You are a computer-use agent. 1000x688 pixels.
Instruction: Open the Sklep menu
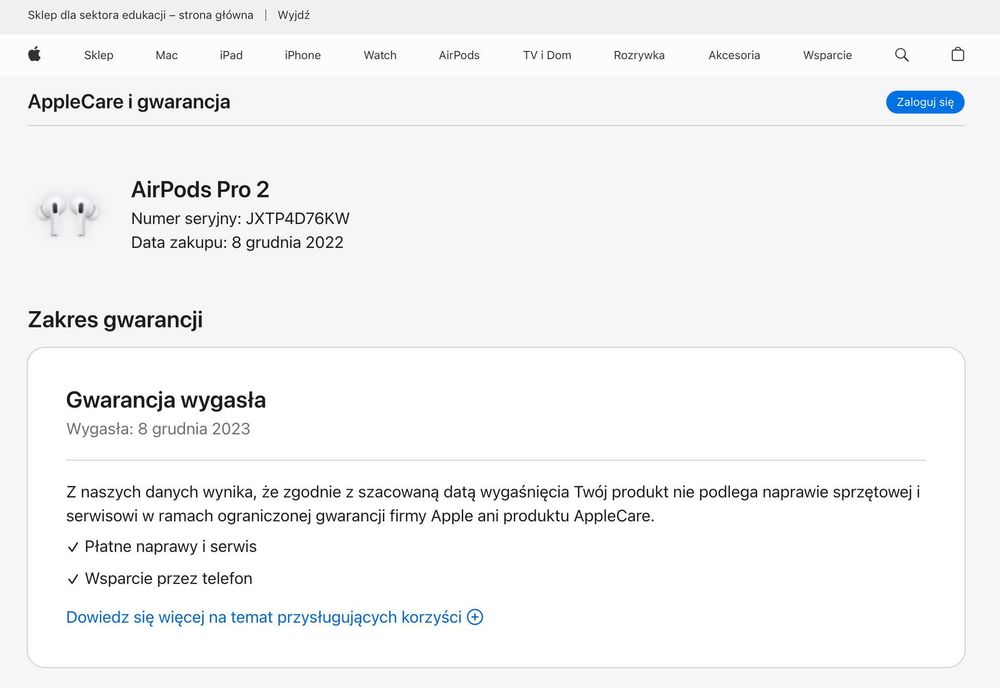click(99, 55)
